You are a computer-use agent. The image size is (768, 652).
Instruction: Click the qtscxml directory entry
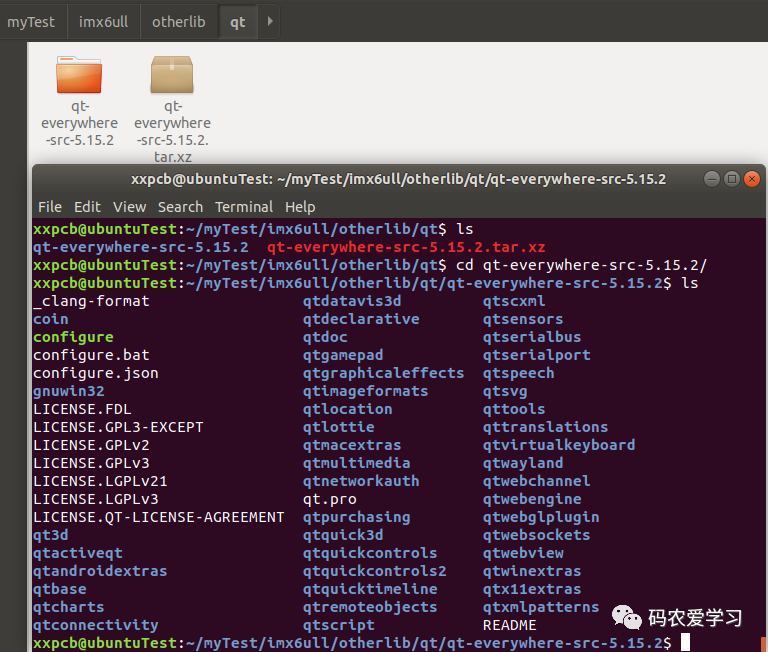point(514,301)
